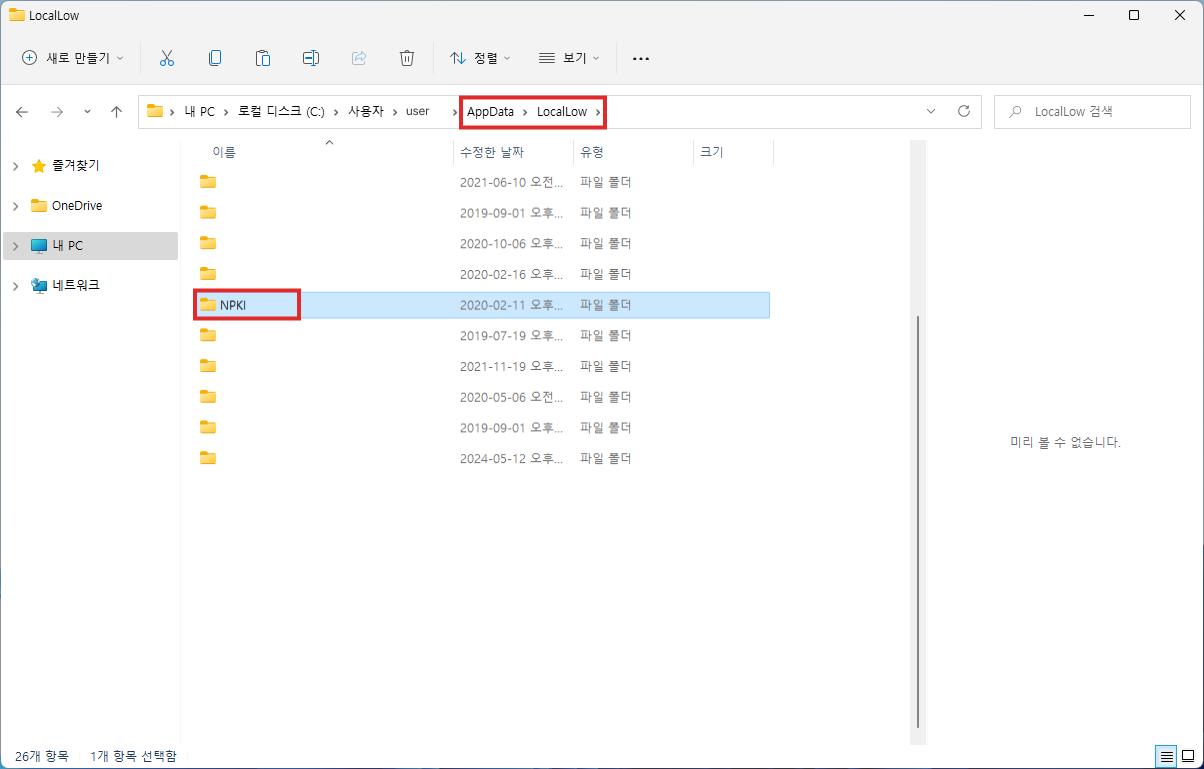Select the folder dated 2019-07-19
This screenshot has width=1204, height=769.
[484, 335]
